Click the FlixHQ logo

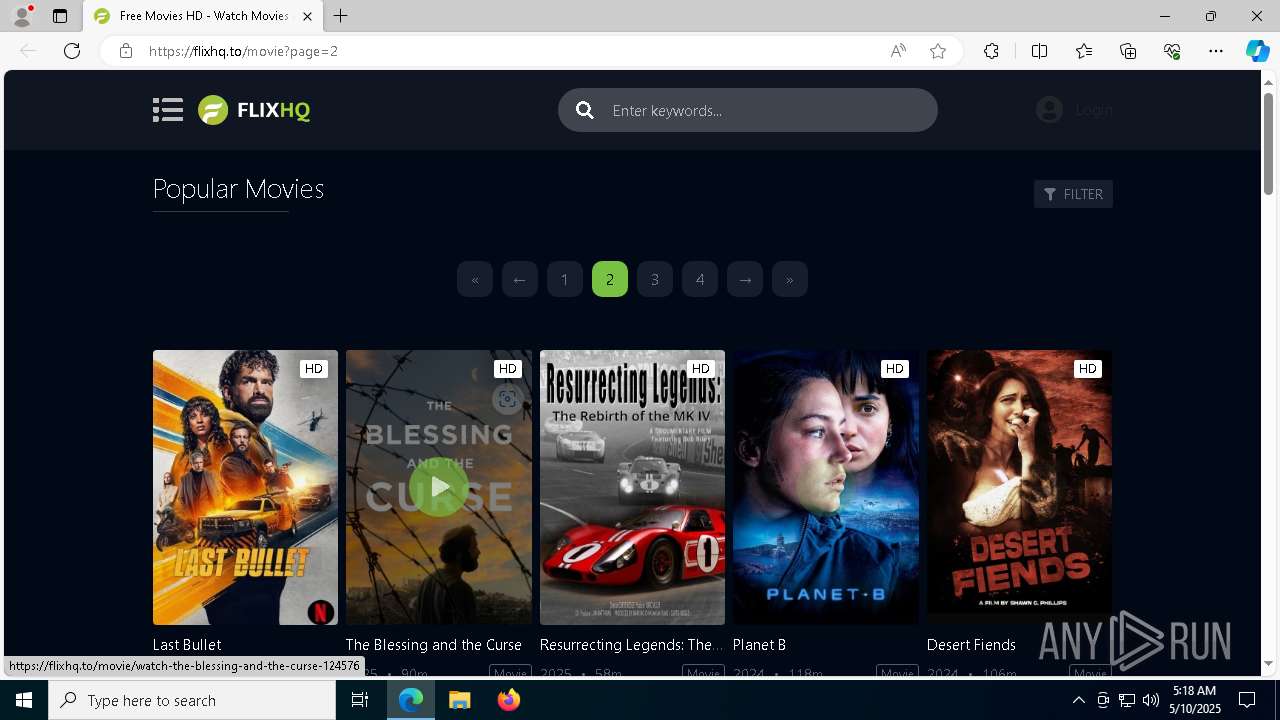pyautogui.click(x=254, y=110)
